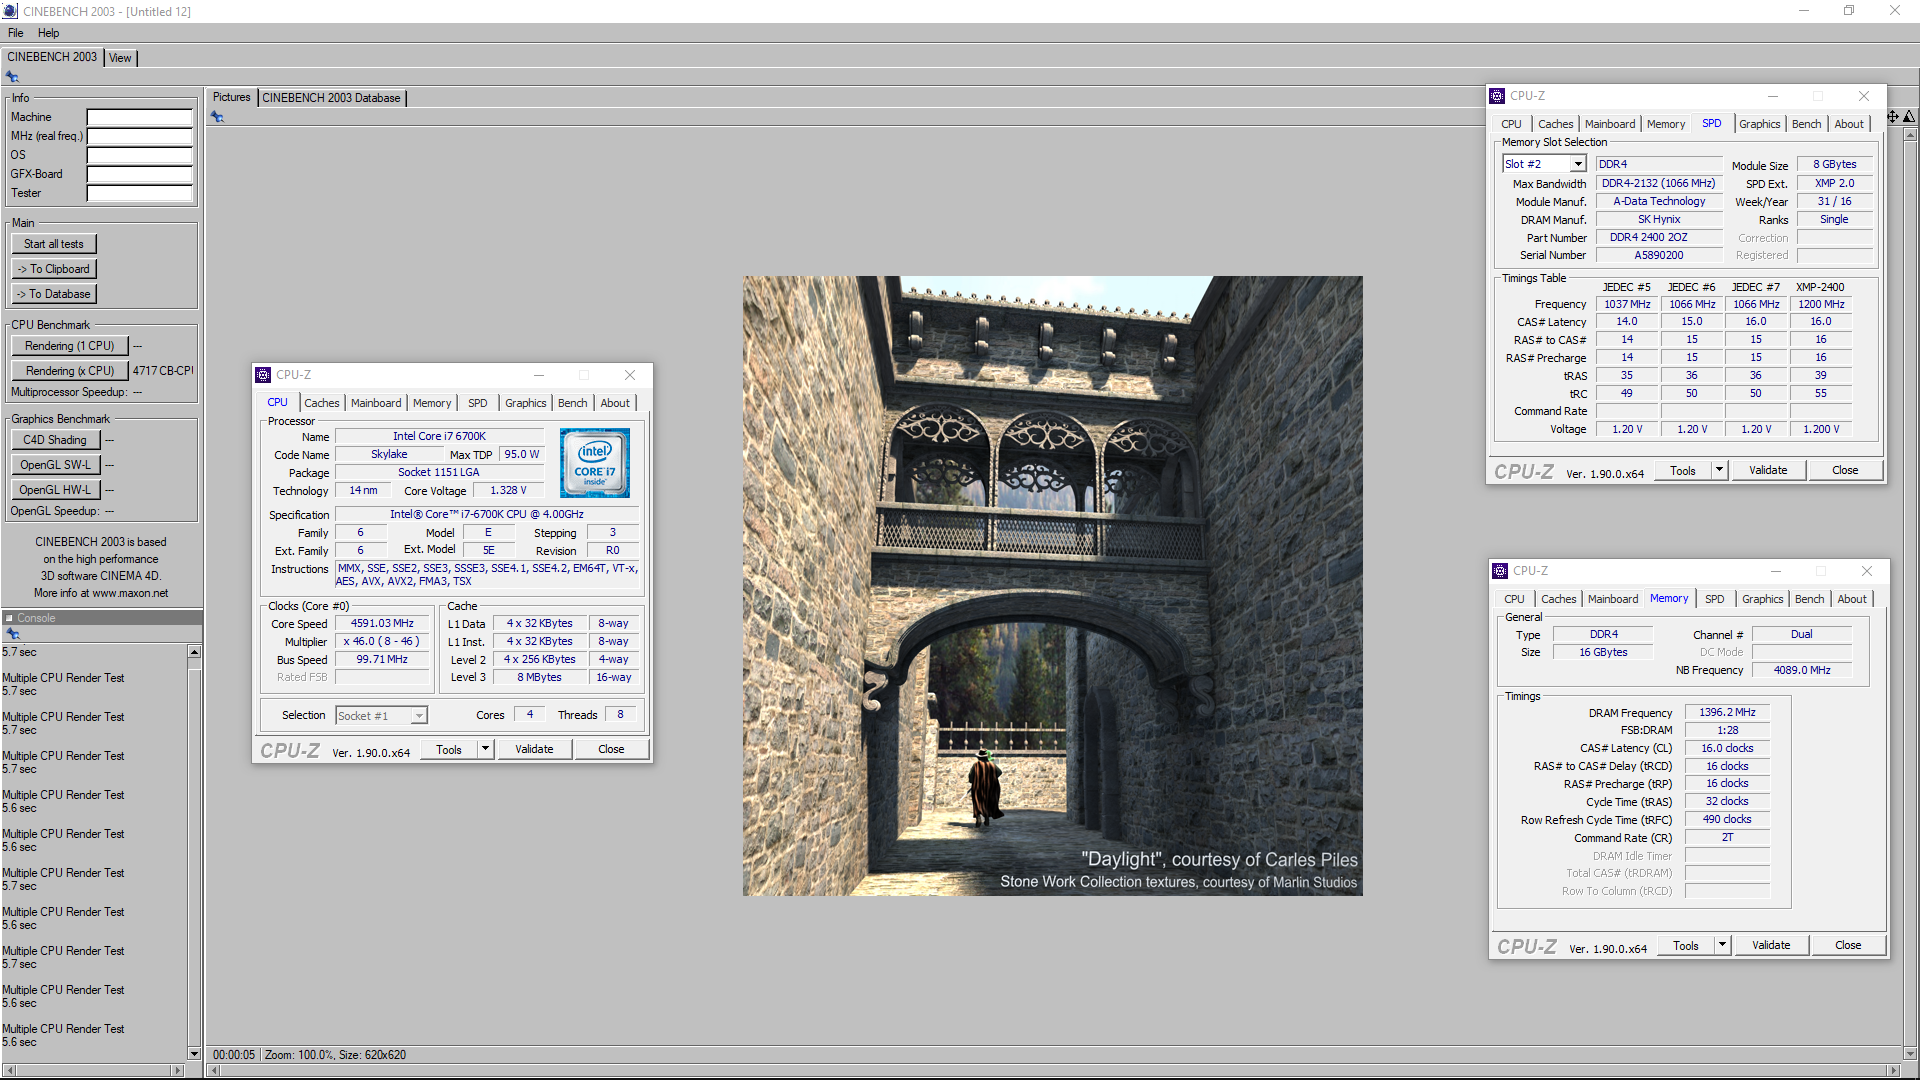Click the CPU-Z icon in the SPD window's title bar
This screenshot has width=1920, height=1080.
(1497, 96)
